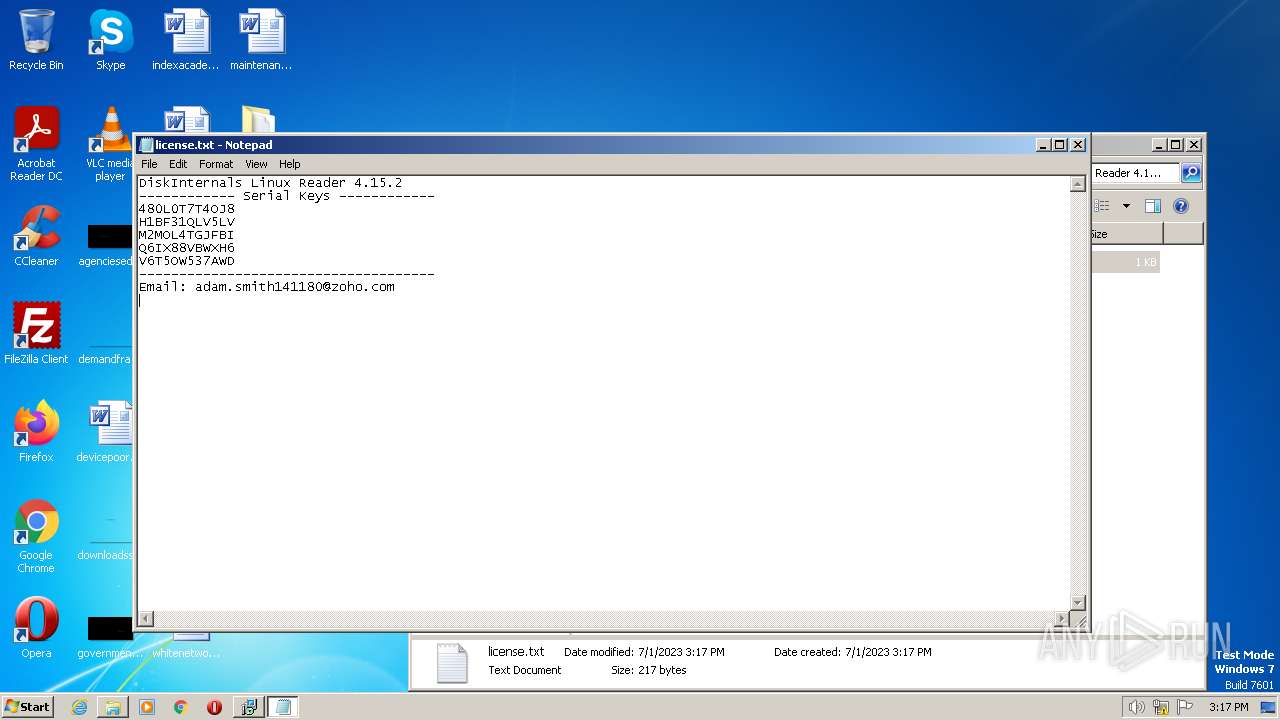Click Notepad vertical scrollbar down arrow

click(x=1077, y=602)
